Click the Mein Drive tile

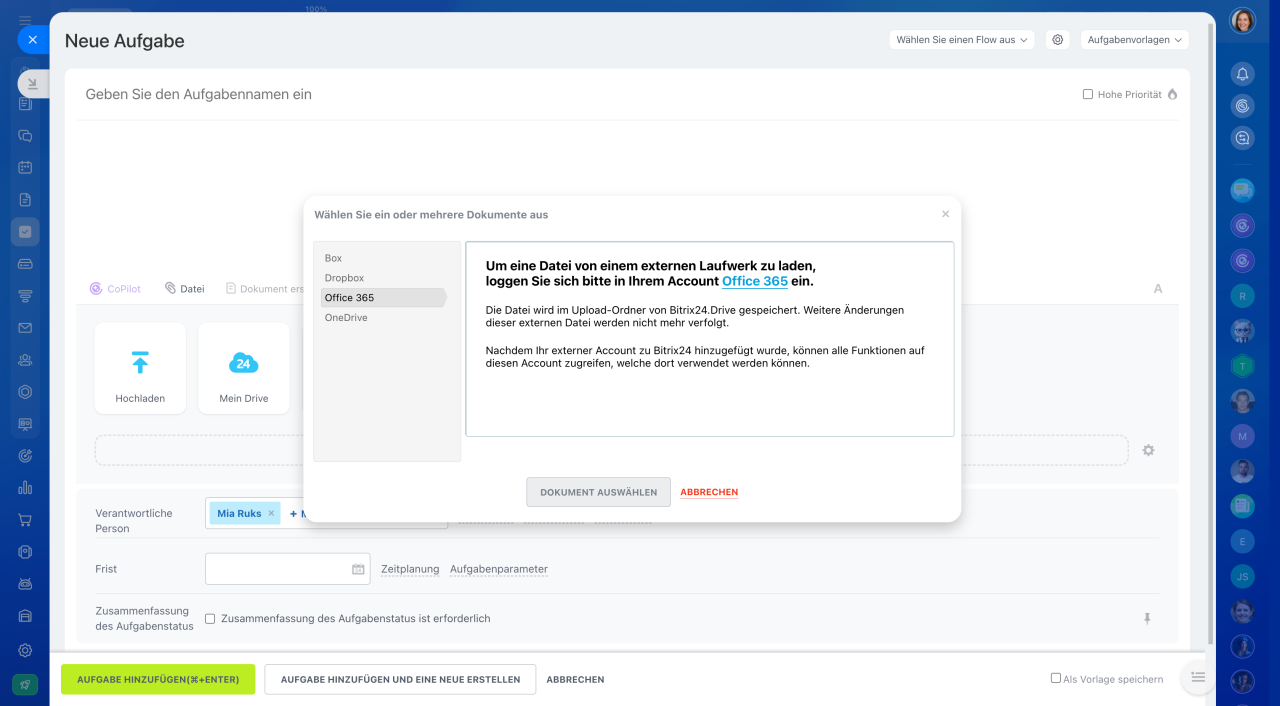click(x=244, y=368)
